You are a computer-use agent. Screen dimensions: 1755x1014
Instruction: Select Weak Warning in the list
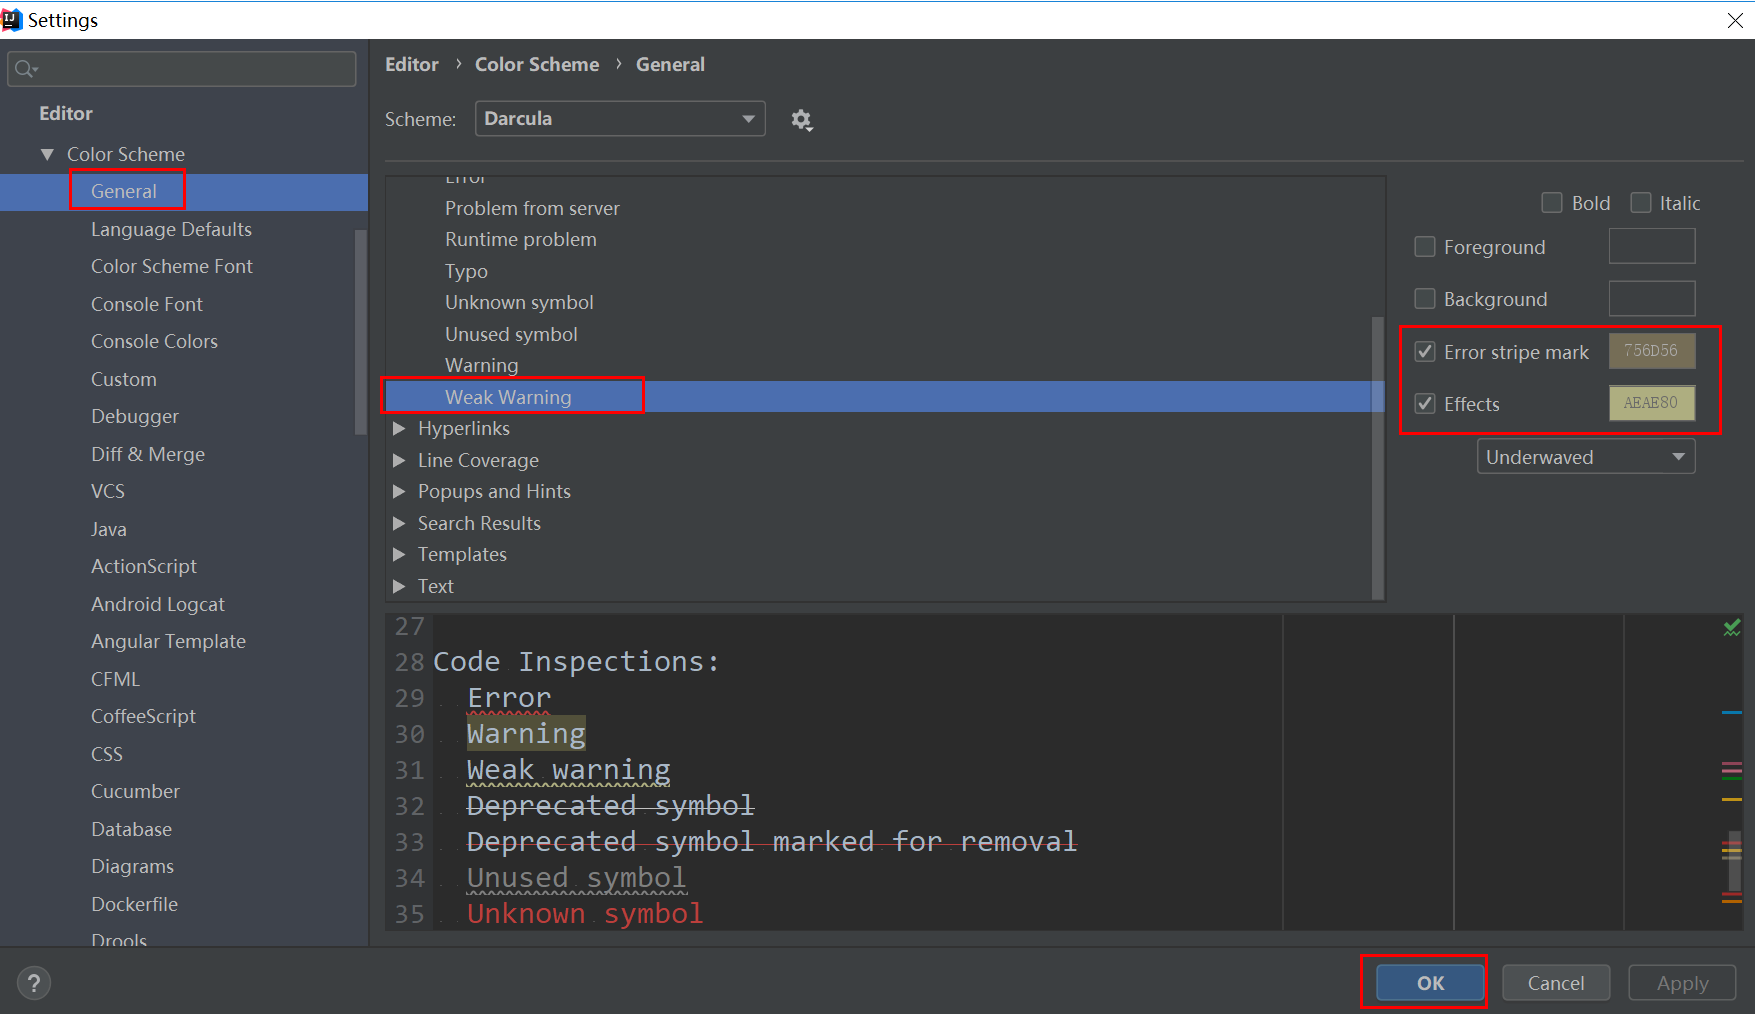(885, 397)
